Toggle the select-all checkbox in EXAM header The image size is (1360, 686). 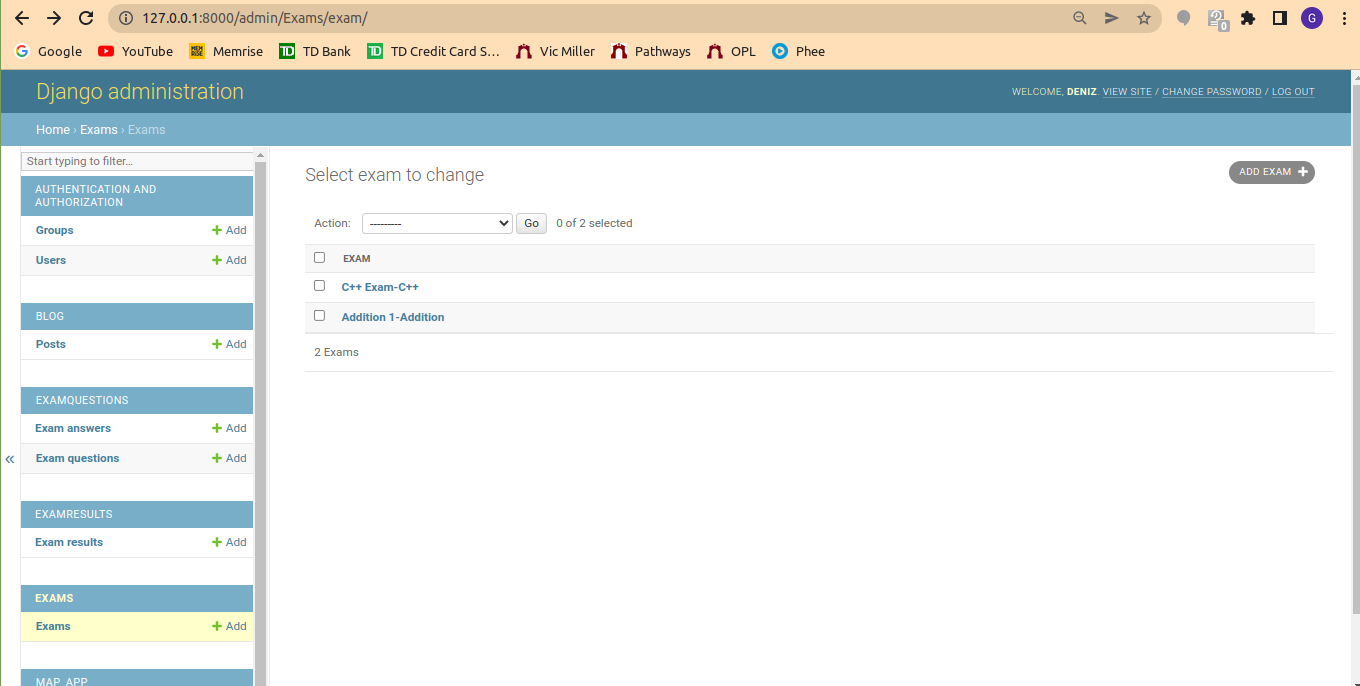[x=320, y=257]
